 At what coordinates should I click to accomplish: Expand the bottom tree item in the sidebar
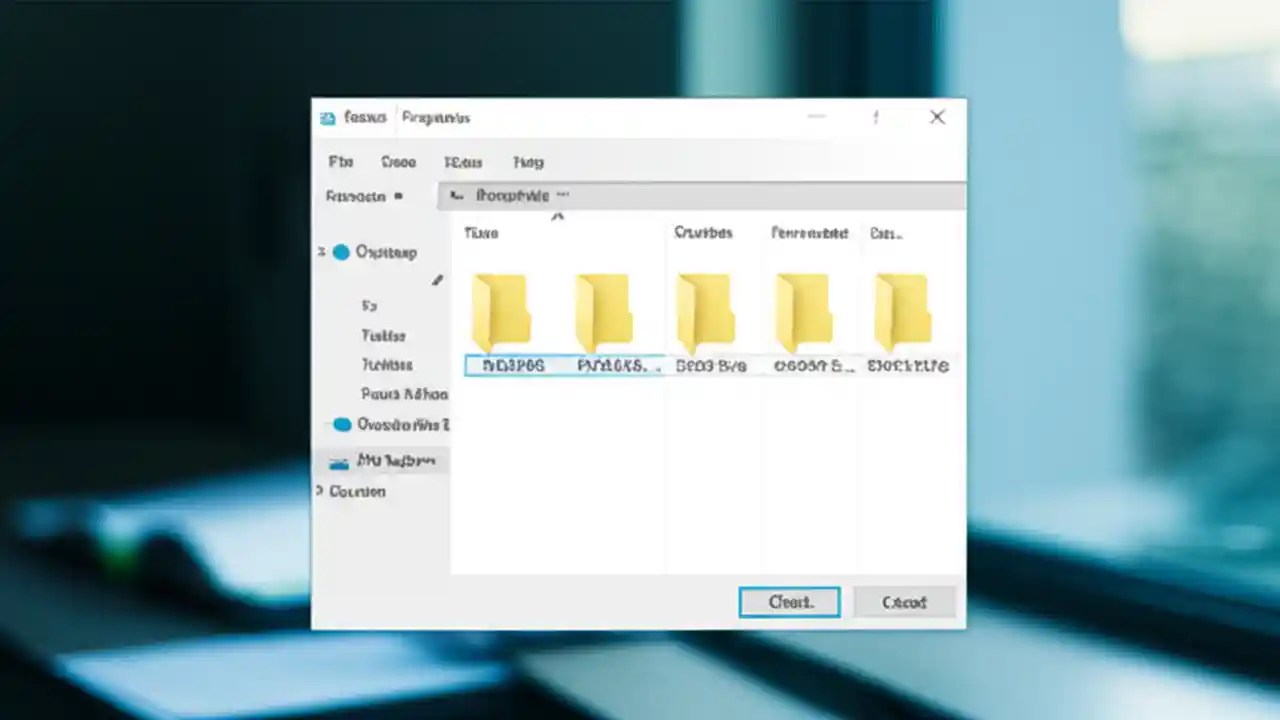coord(321,491)
